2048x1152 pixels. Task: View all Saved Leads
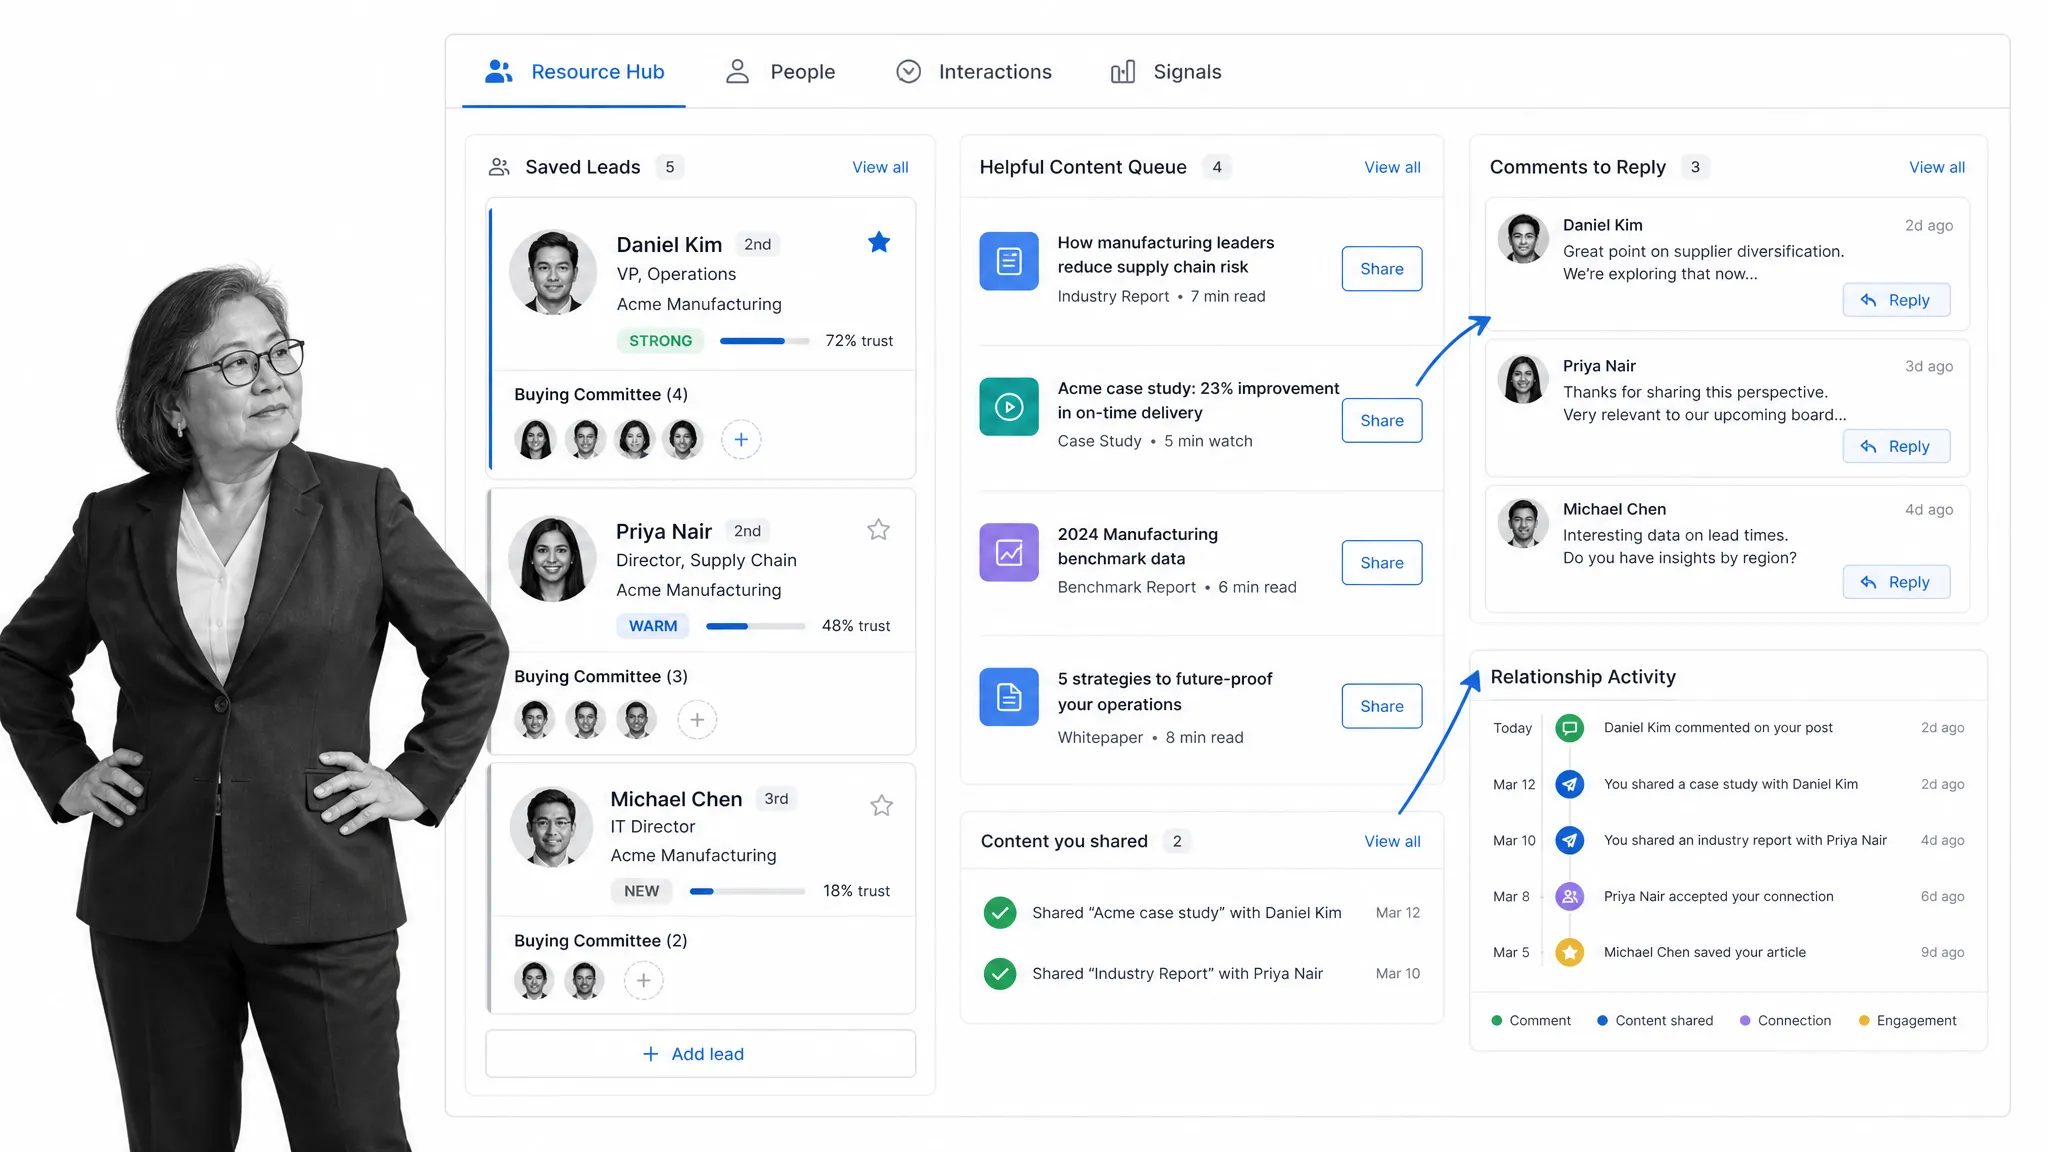(880, 167)
